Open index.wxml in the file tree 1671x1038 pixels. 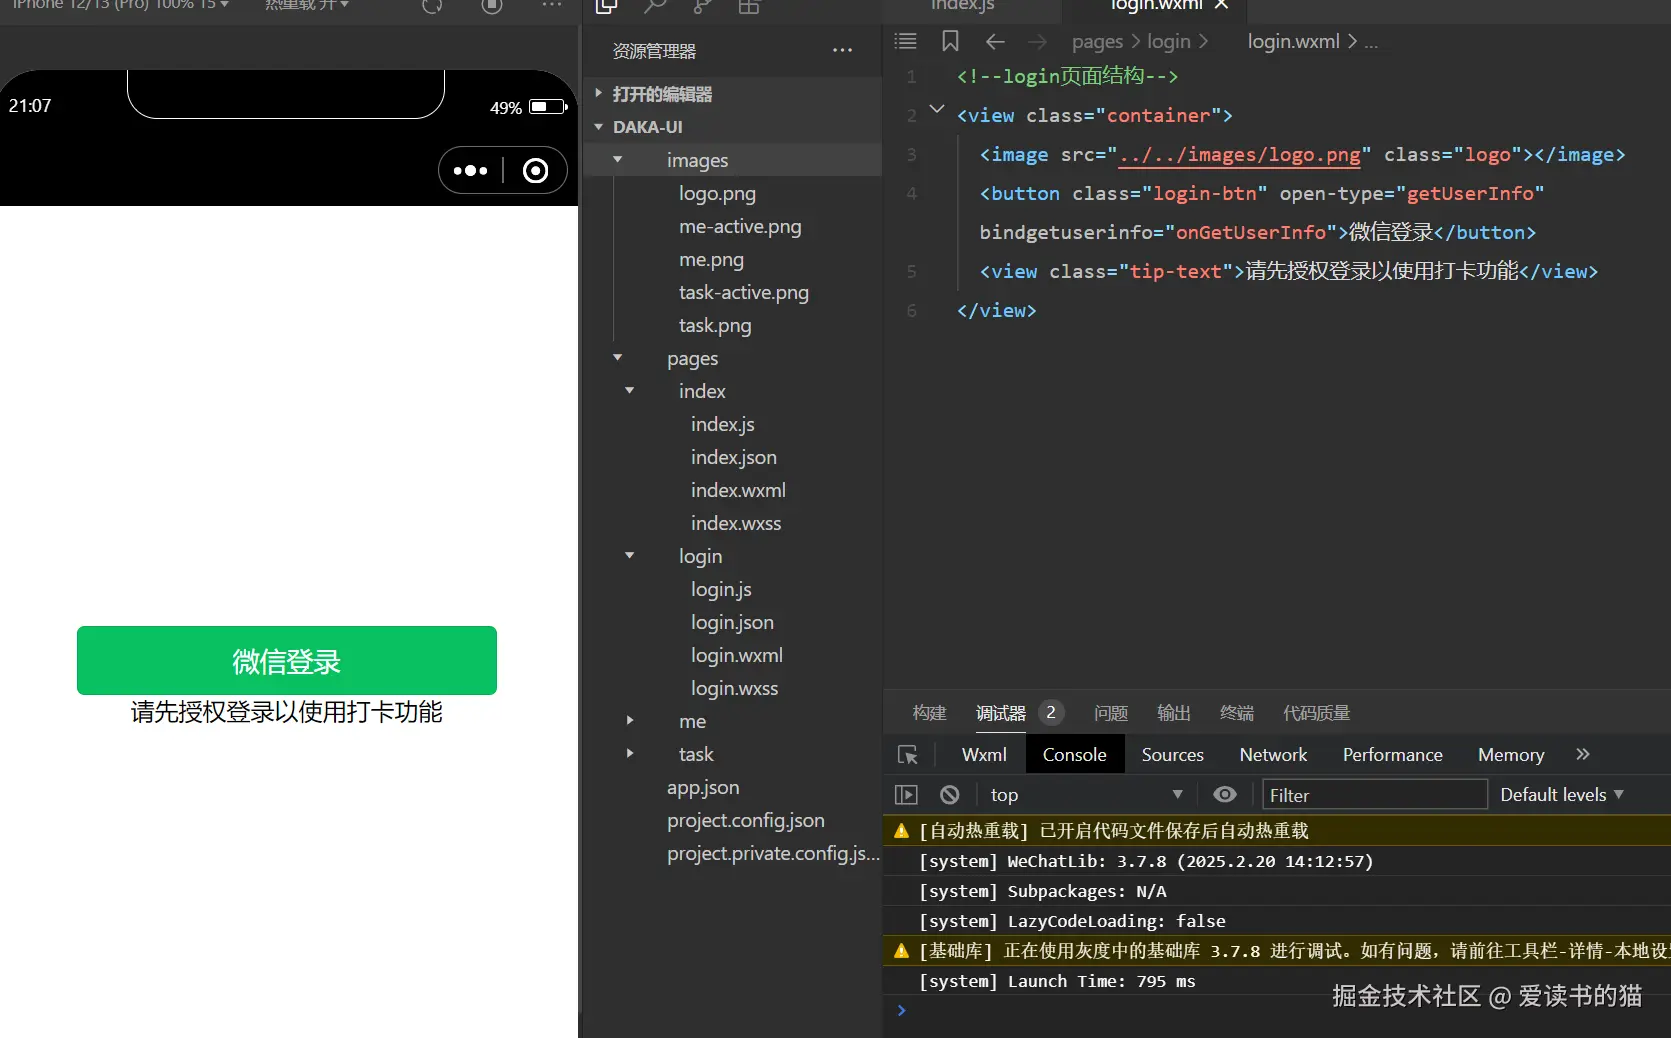click(738, 490)
